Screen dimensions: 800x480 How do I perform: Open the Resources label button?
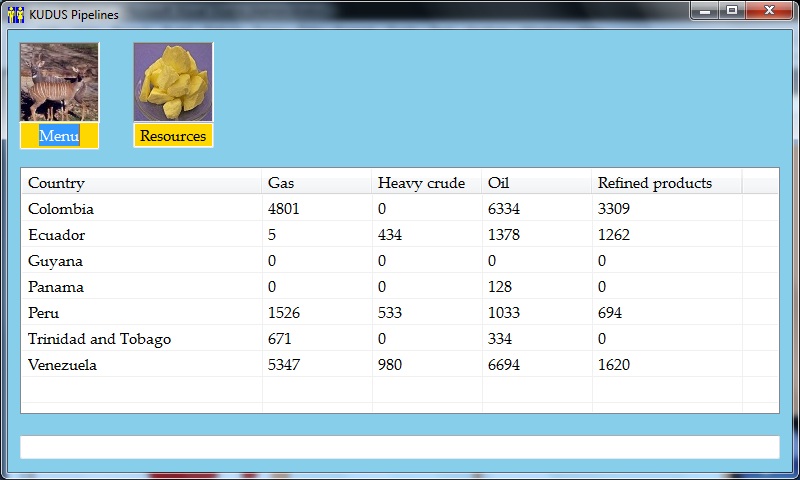pyautogui.click(x=173, y=136)
